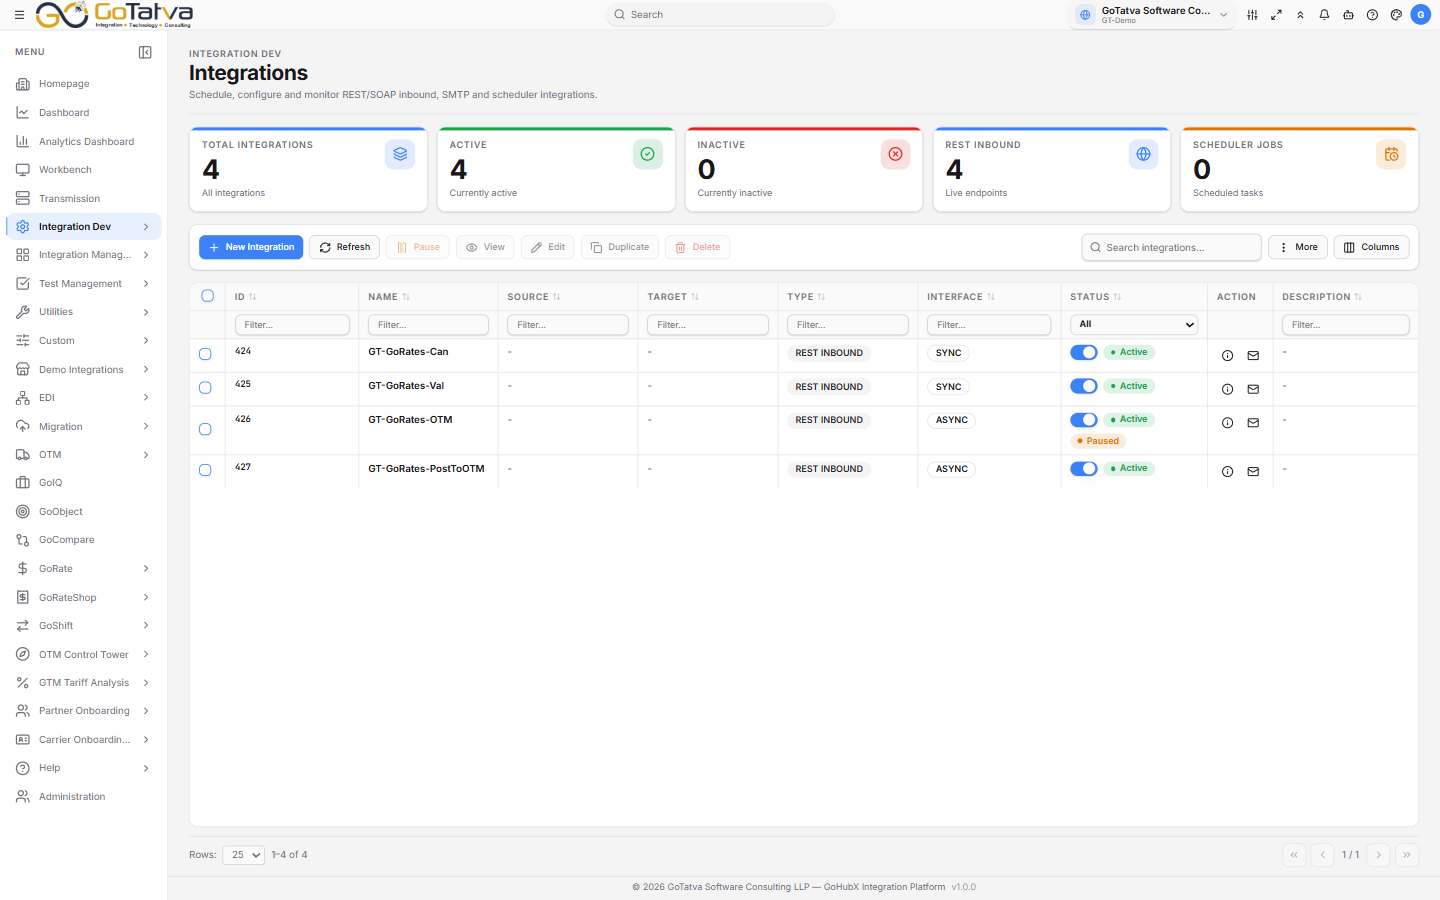Click the New Integration button
The width and height of the screenshot is (1440, 900).
point(251,247)
